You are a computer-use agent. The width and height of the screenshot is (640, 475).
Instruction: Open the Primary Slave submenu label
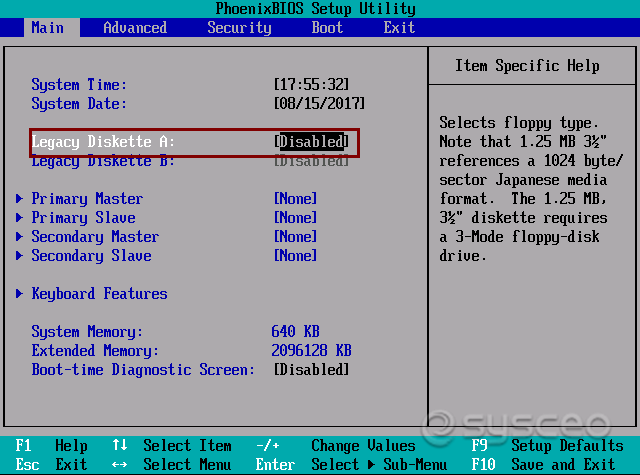83,218
